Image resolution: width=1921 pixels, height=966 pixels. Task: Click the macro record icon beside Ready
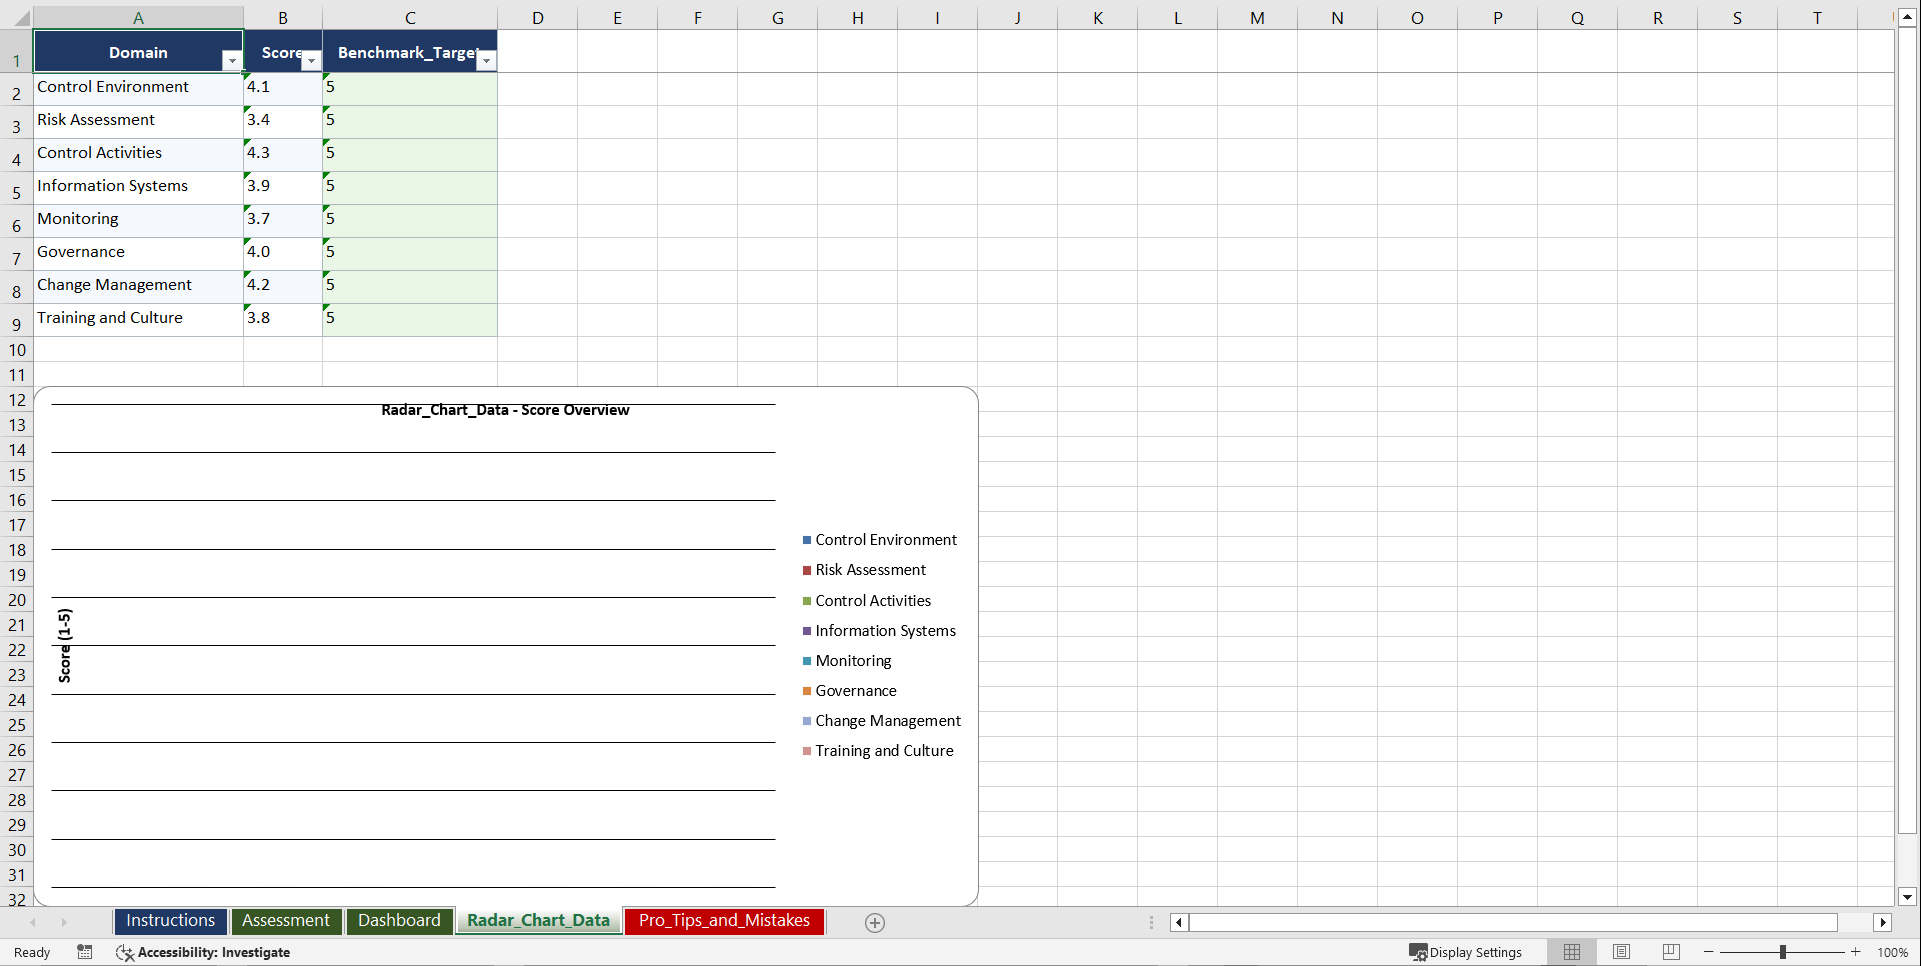[x=85, y=952]
